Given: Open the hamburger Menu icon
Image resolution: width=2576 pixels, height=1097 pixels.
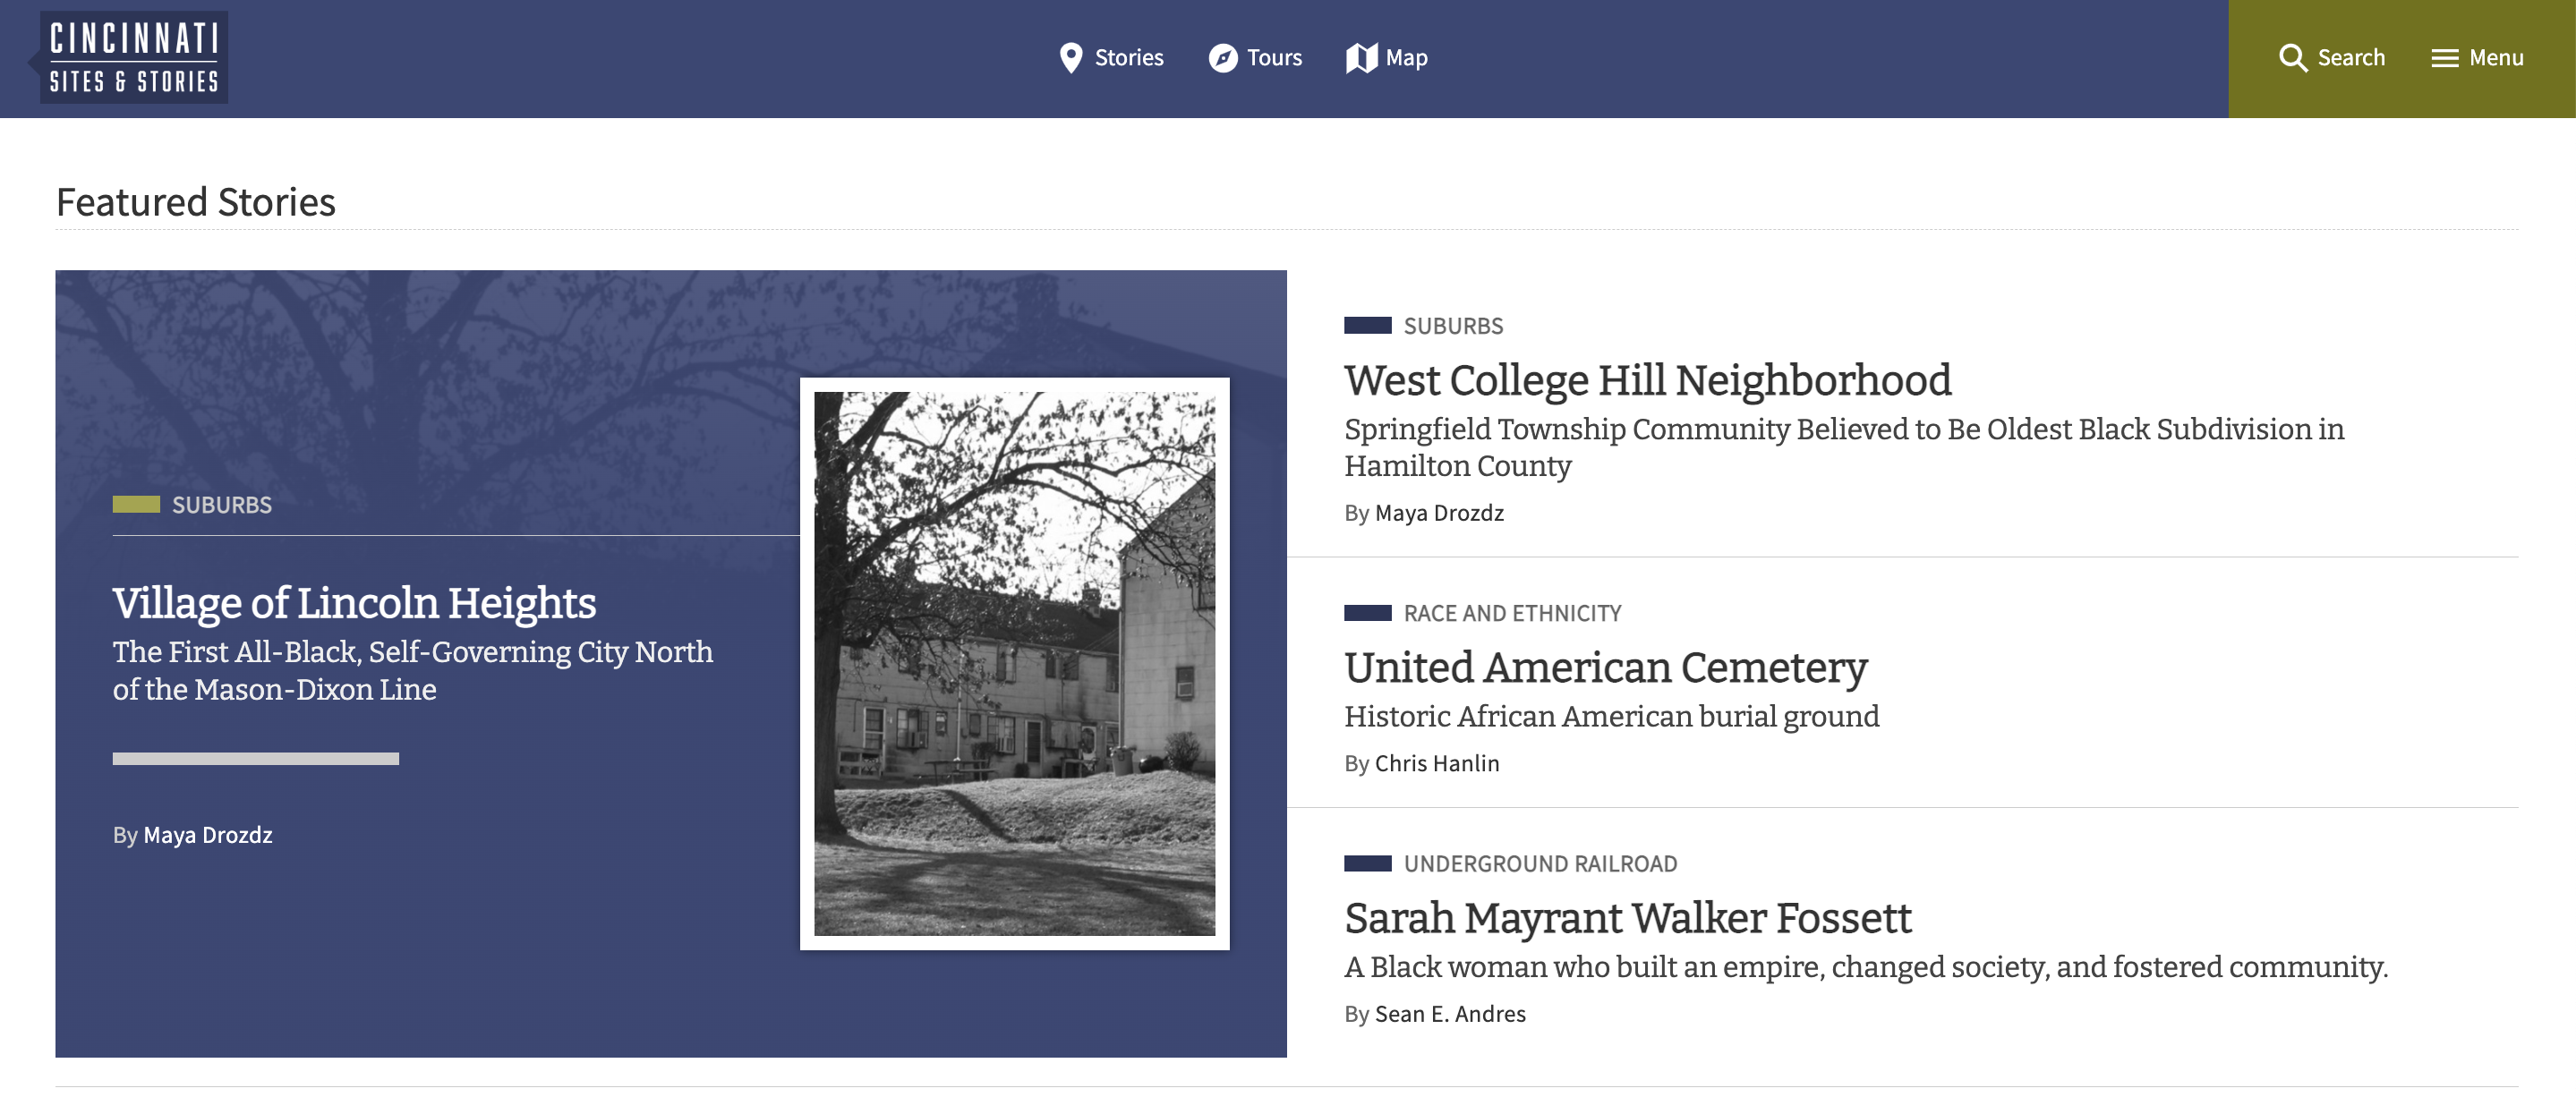Looking at the screenshot, I should click(2445, 58).
